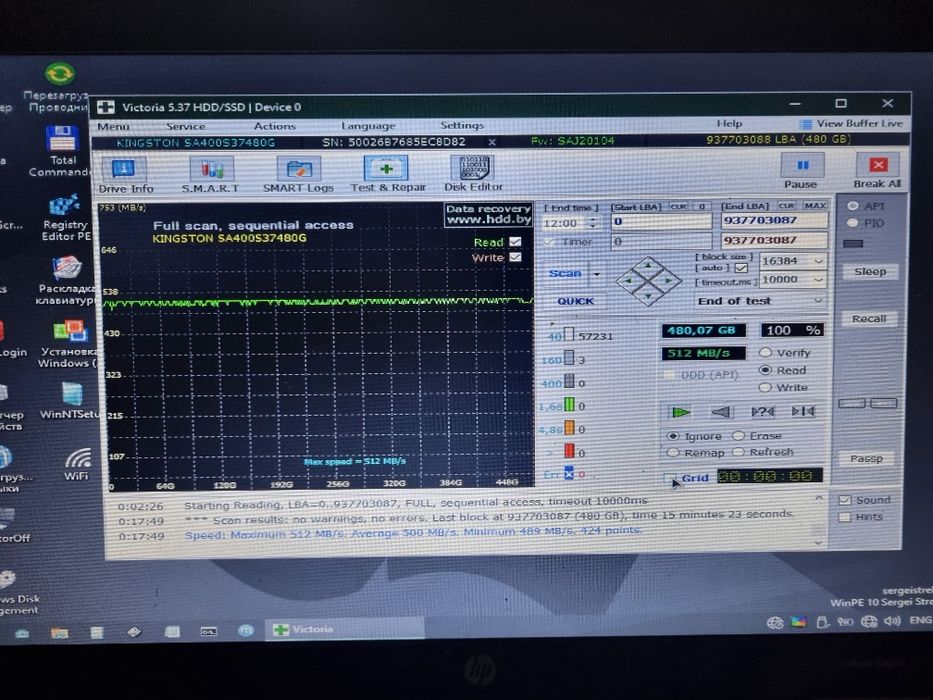Click the Sleep button
This screenshot has width=933, height=700.
point(870,271)
